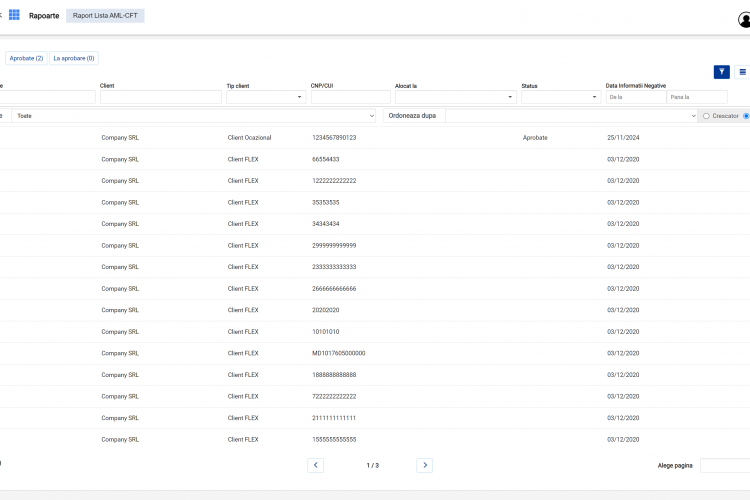The height and width of the screenshot is (500, 750).
Task: Open the Rapoarte menu item
Action: pos(44,16)
